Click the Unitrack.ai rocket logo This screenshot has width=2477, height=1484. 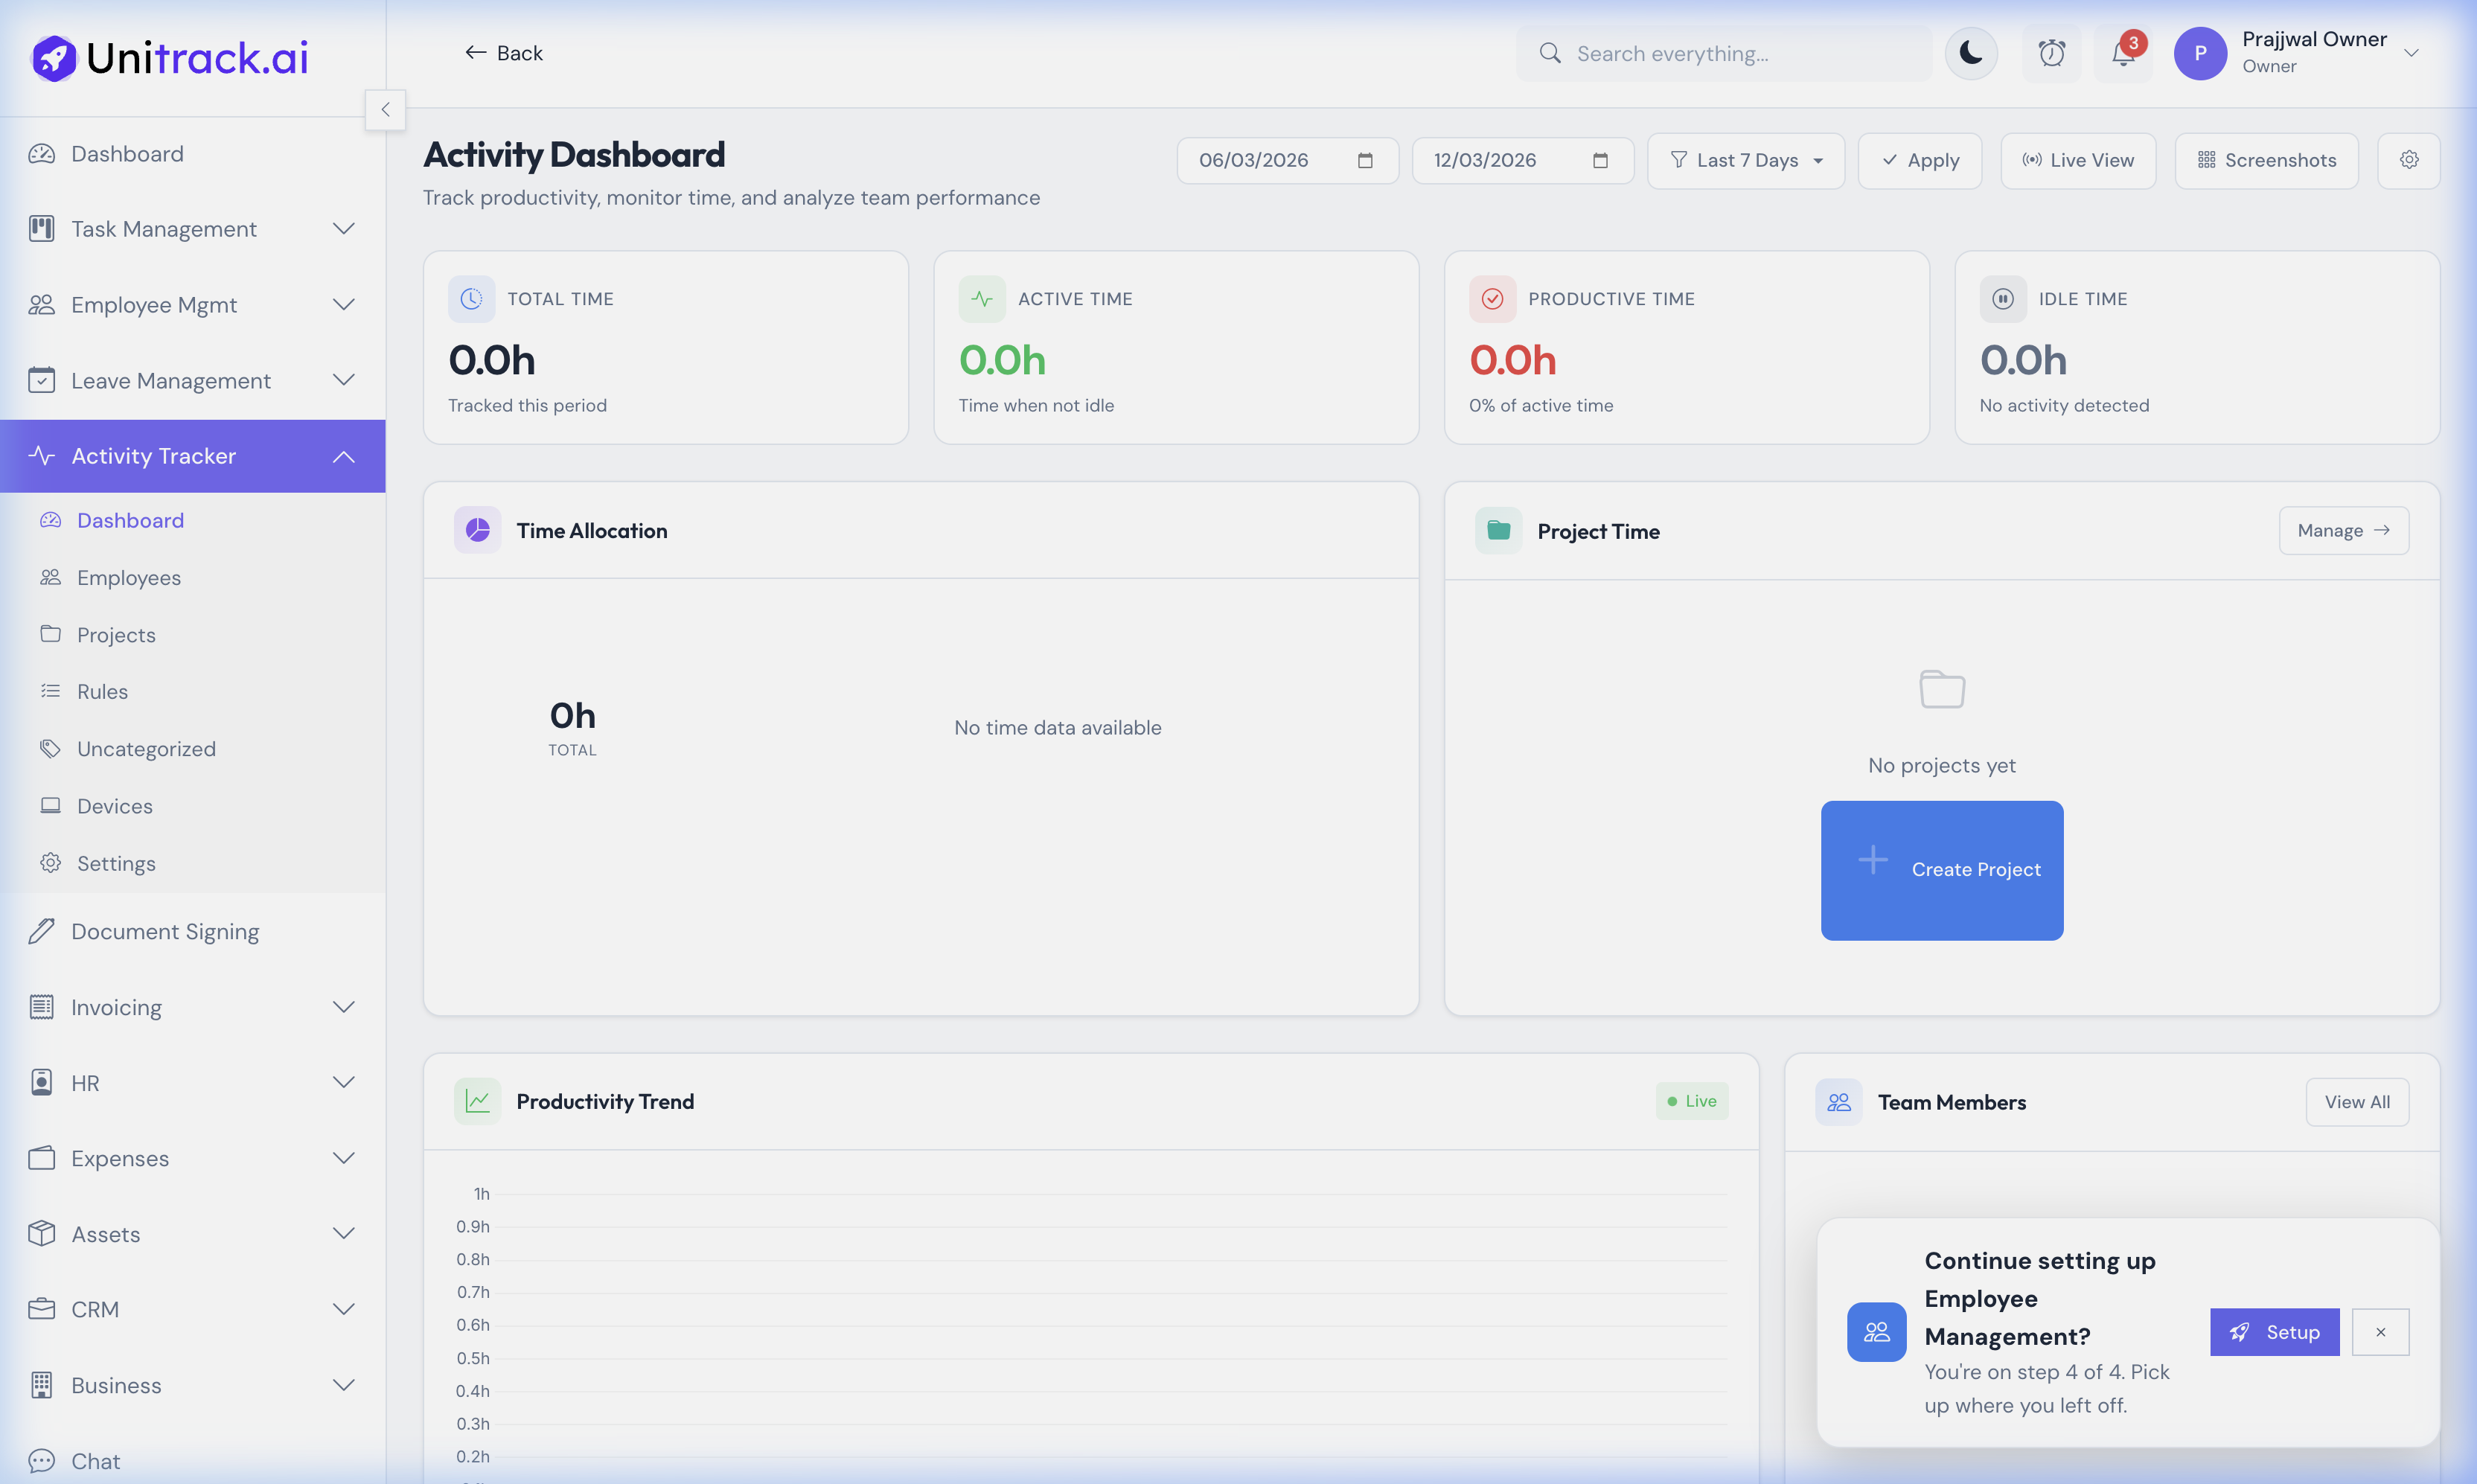[x=54, y=57]
